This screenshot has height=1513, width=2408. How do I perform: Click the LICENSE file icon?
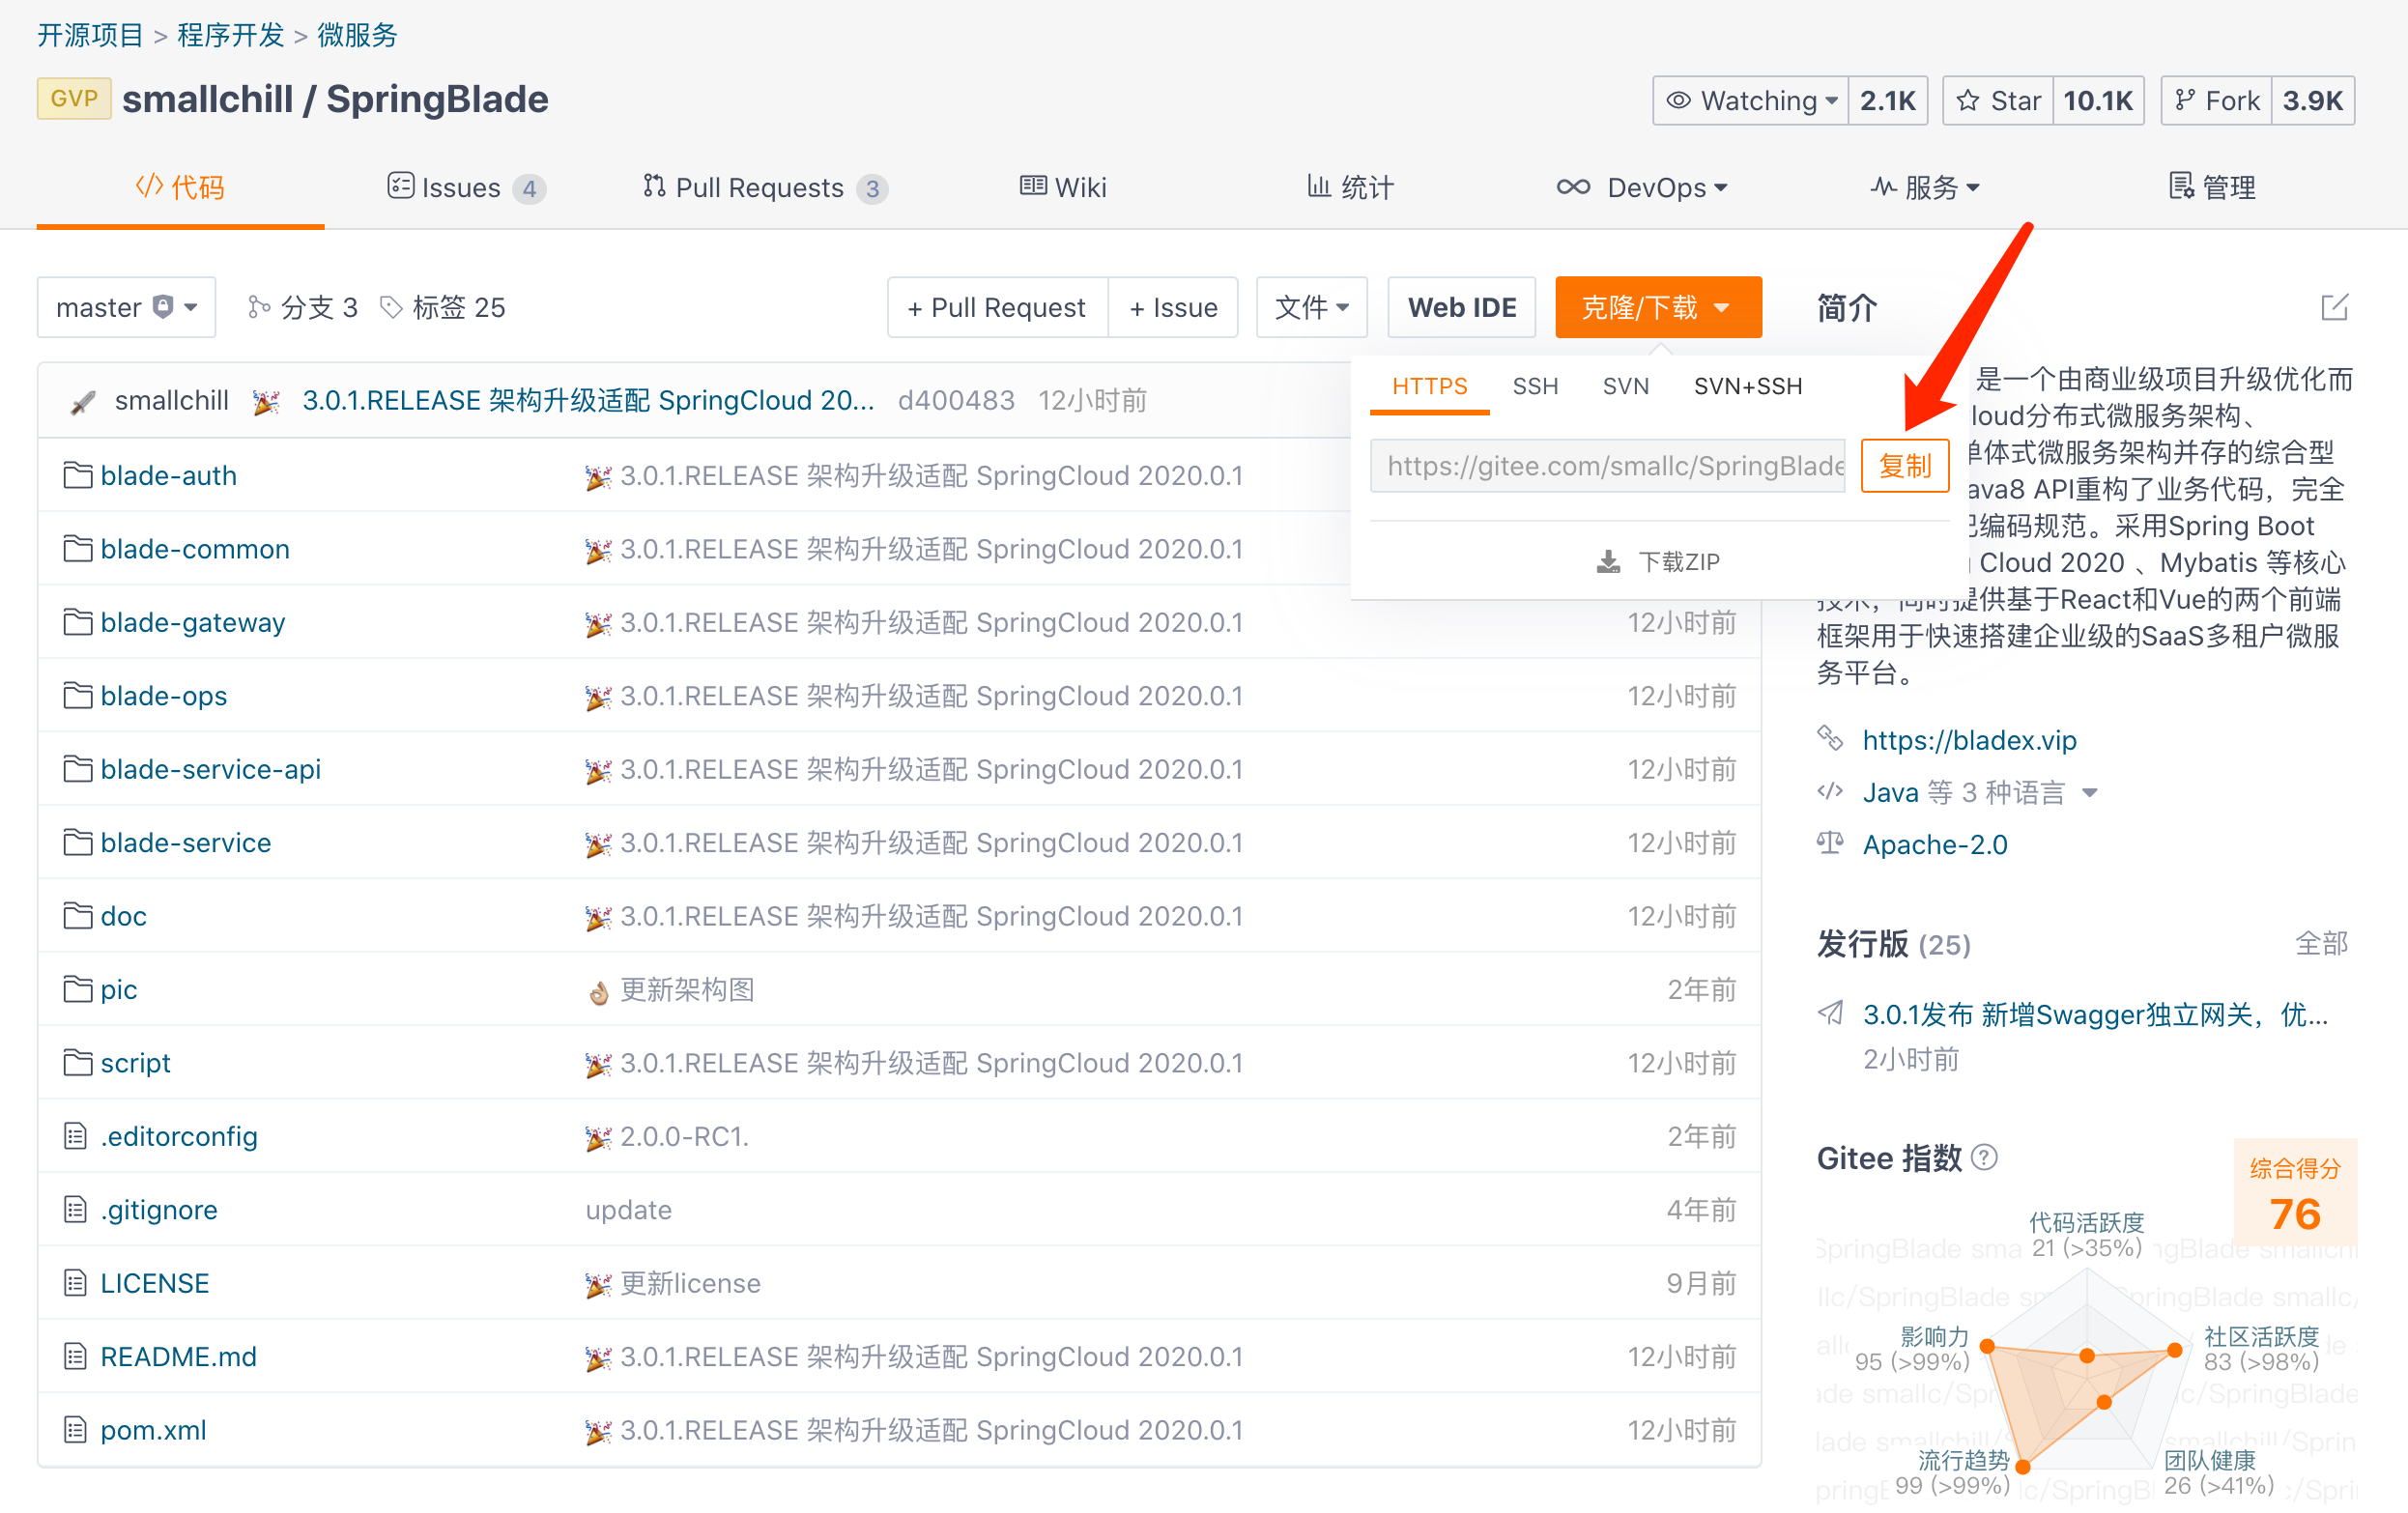[75, 1283]
